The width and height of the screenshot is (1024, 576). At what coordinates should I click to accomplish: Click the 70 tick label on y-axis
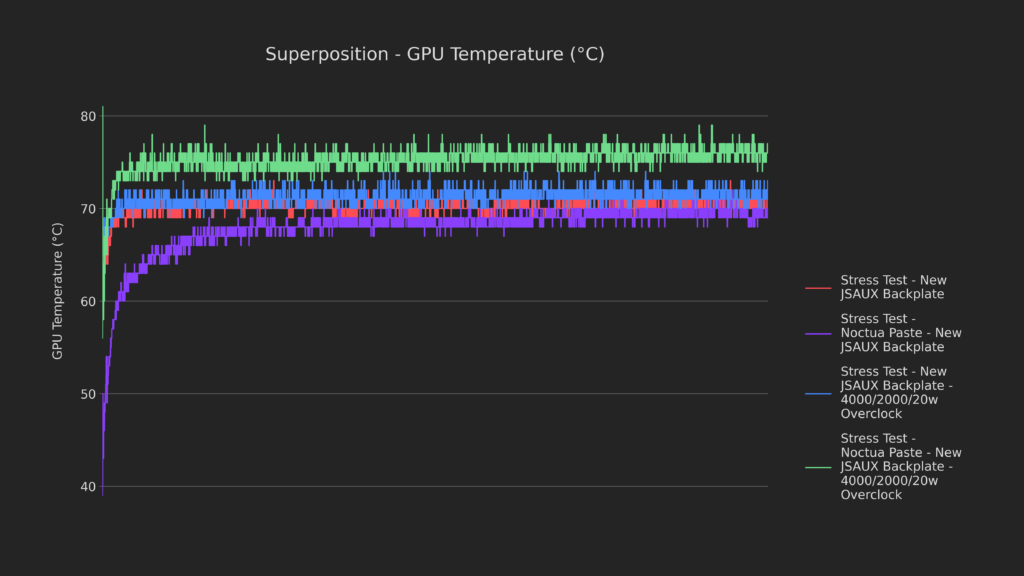click(88, 209)
